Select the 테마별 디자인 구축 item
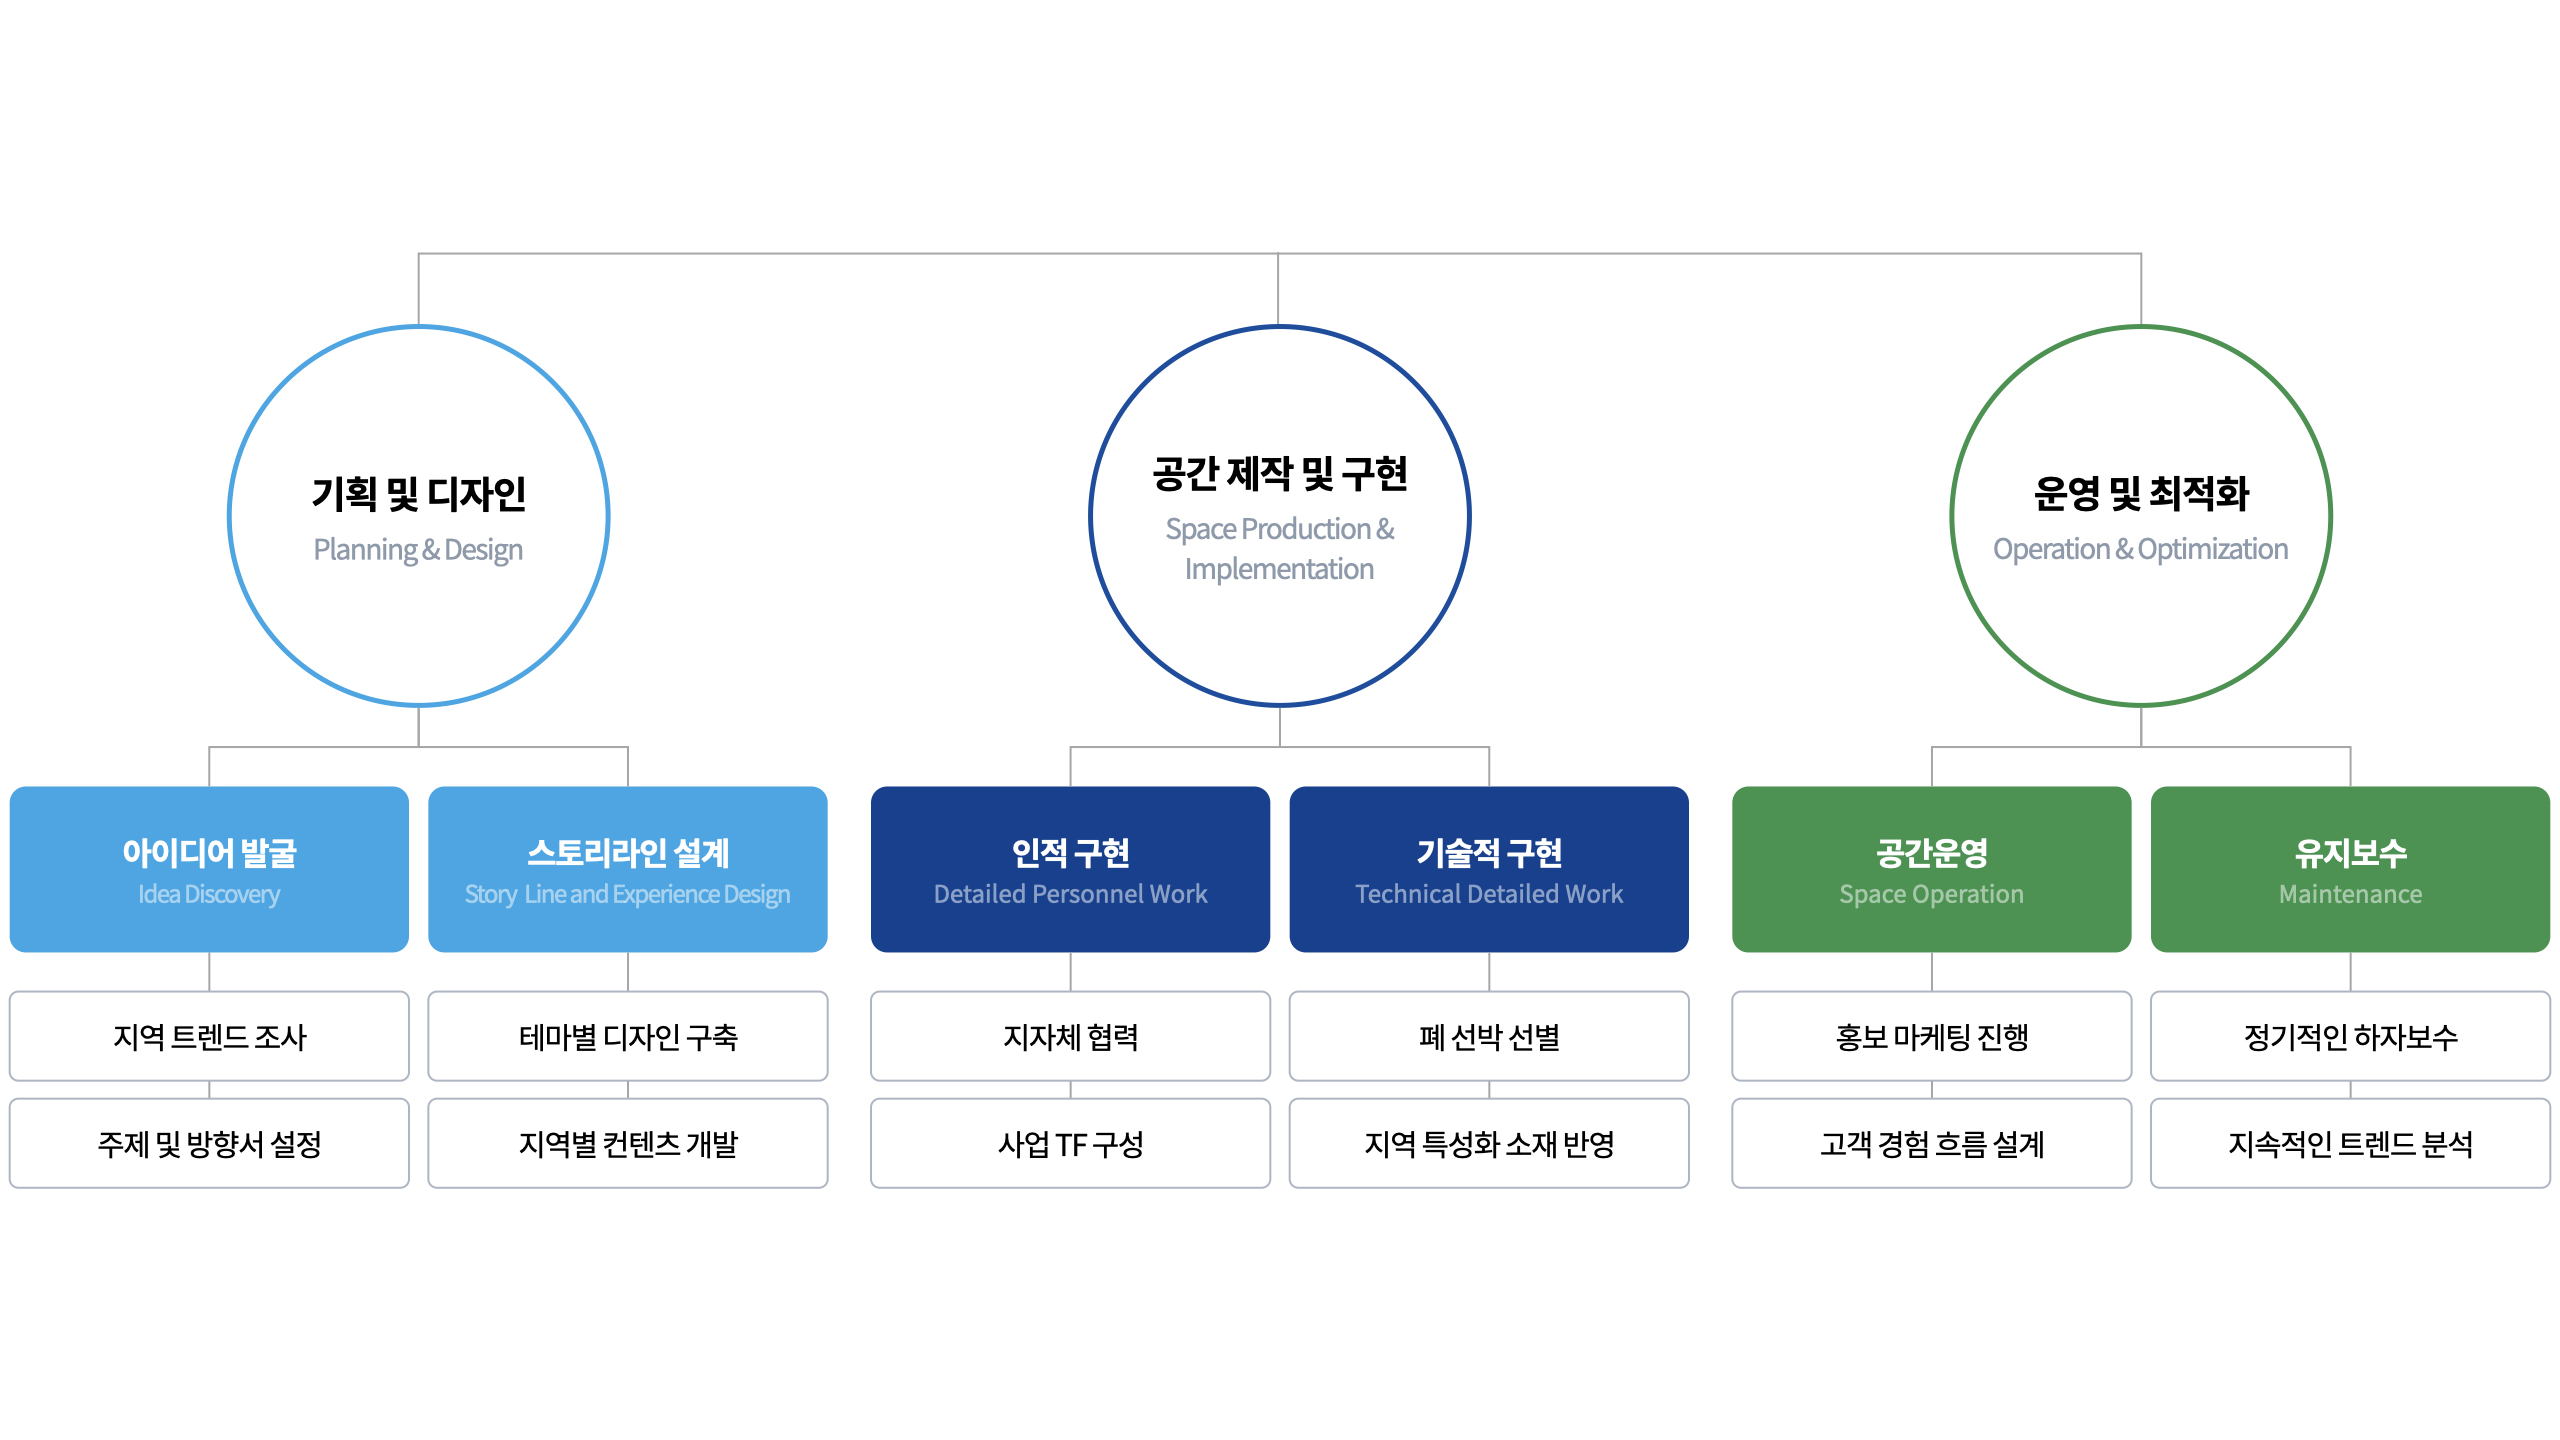Screen dimensions: 2560x1440 pos(628,1036)
